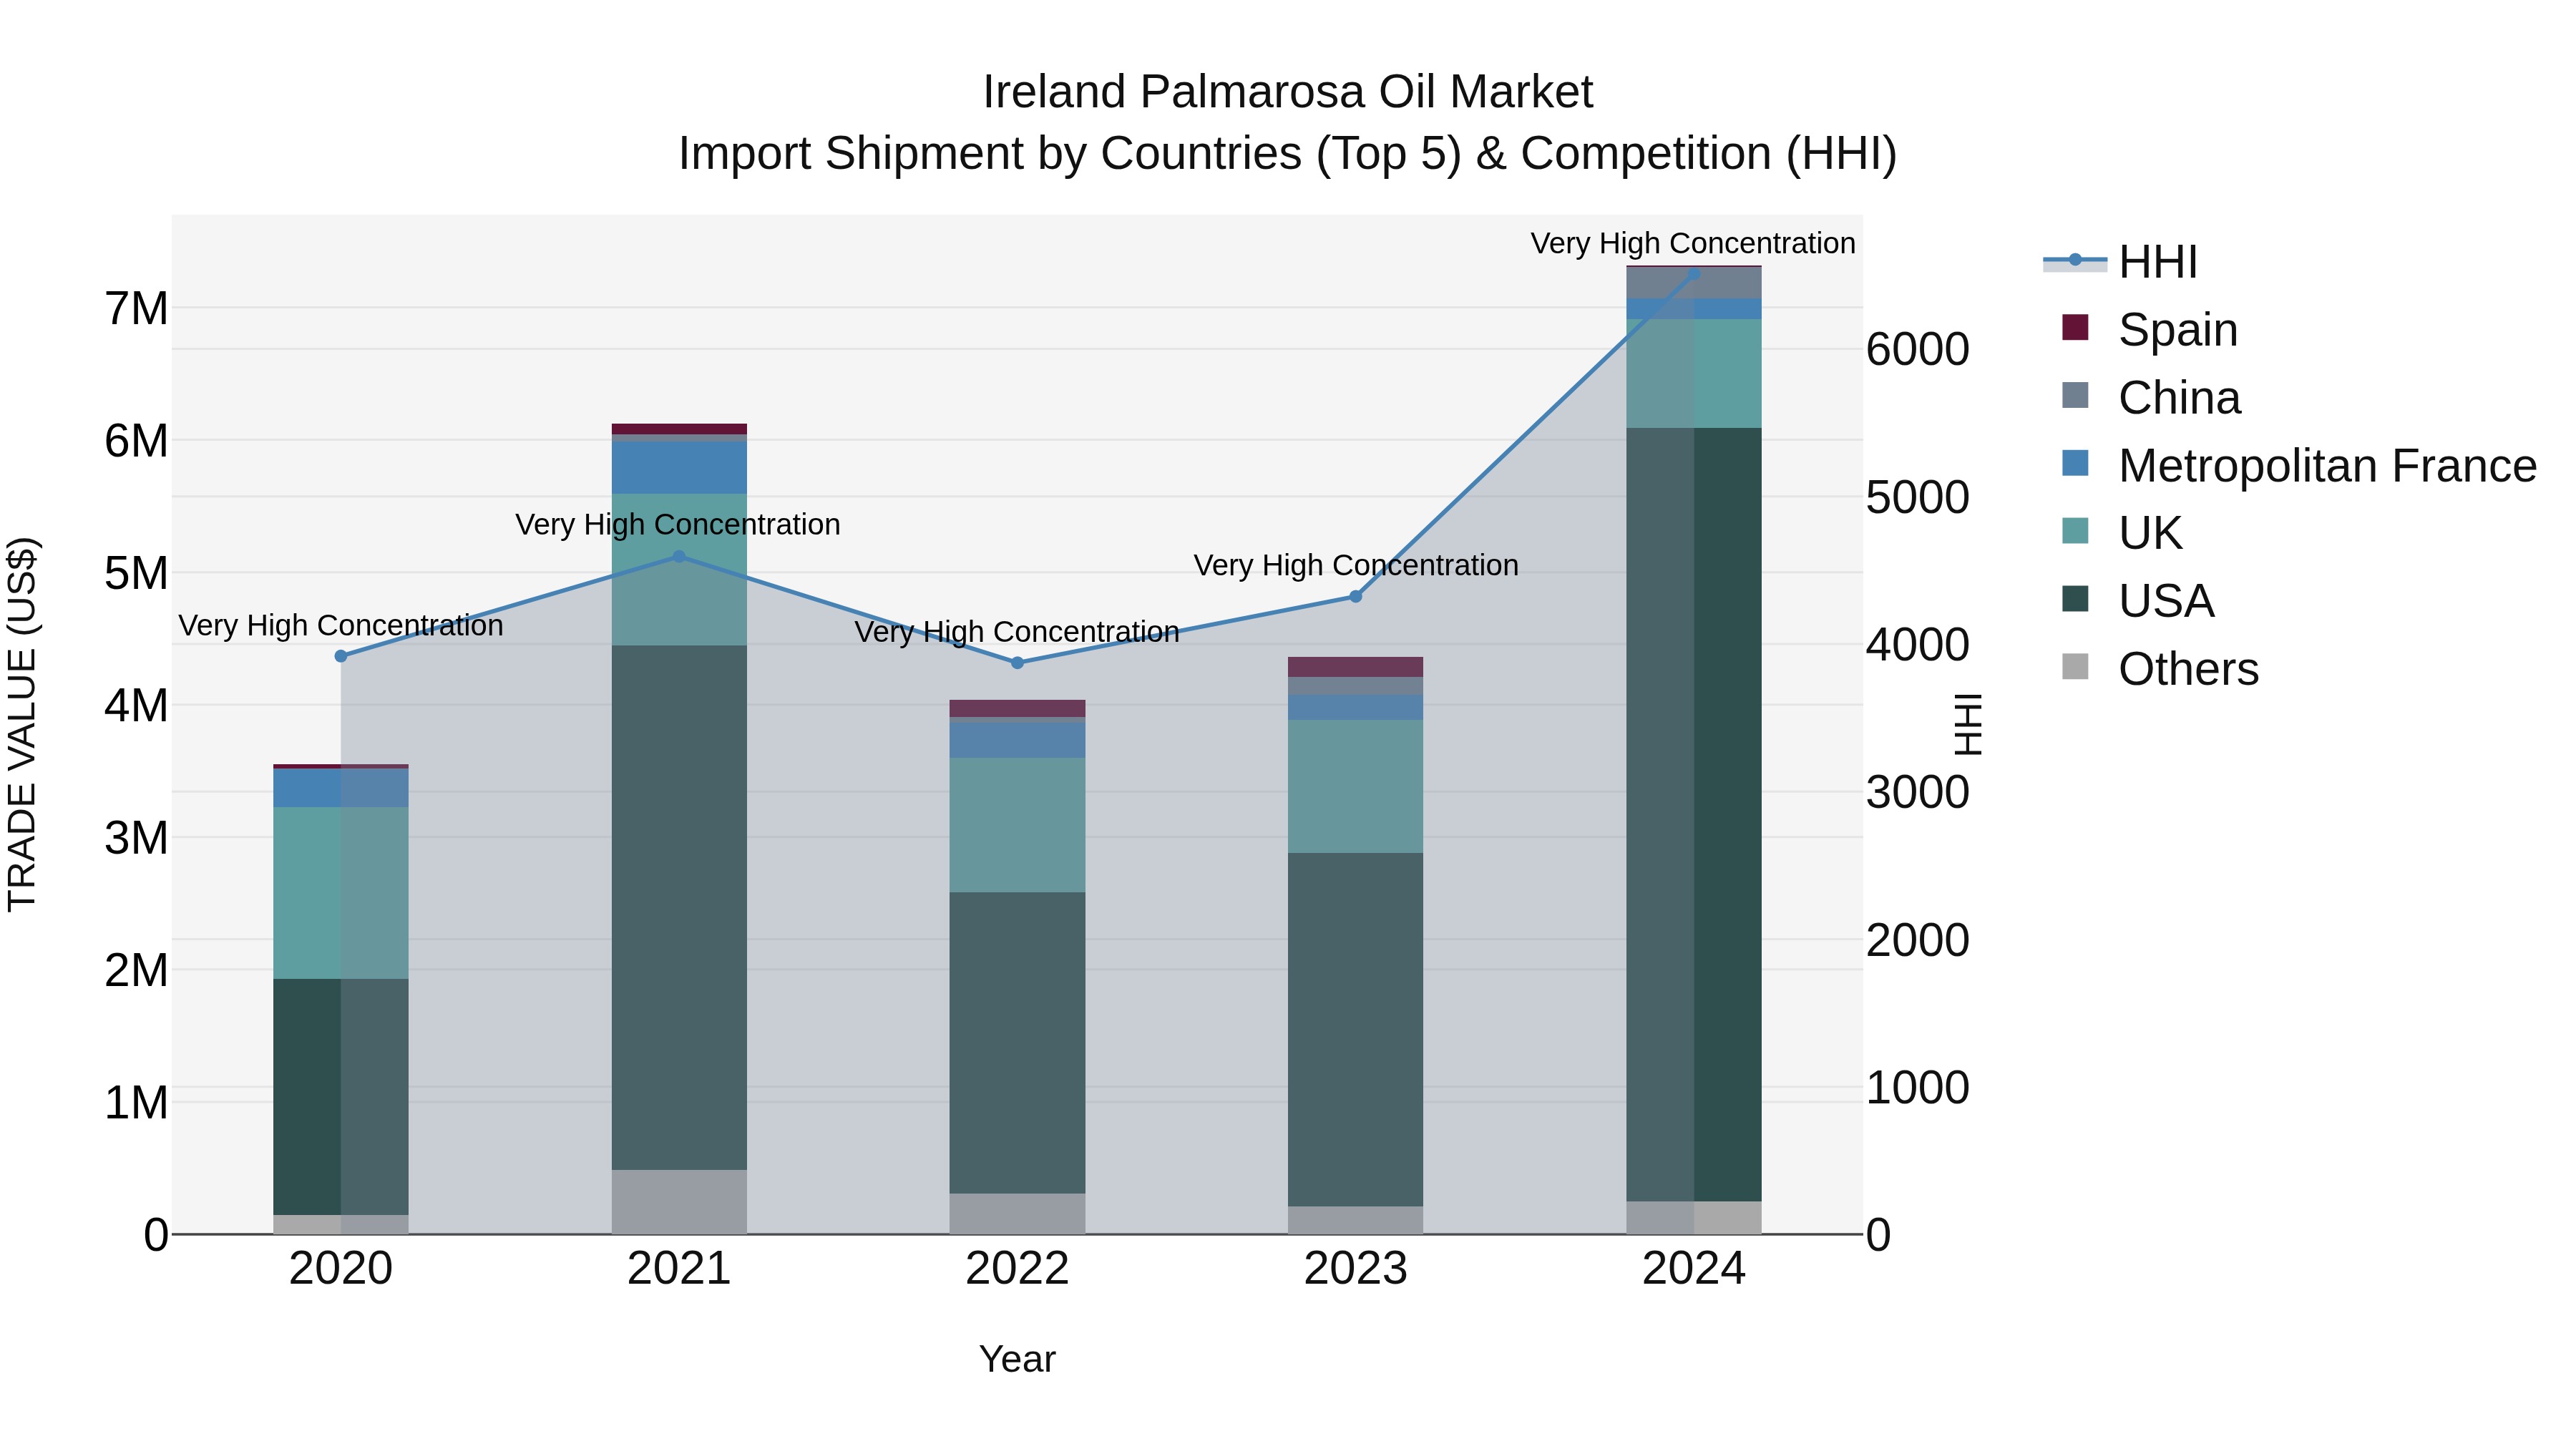
Task: Toggle the China legend entry
Action: point(2151,397)
